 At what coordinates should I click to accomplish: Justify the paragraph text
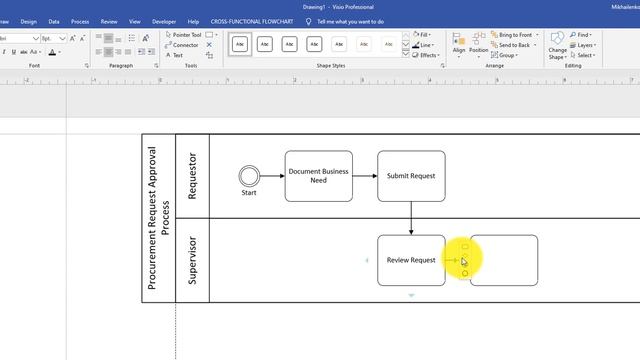[128, 52]
